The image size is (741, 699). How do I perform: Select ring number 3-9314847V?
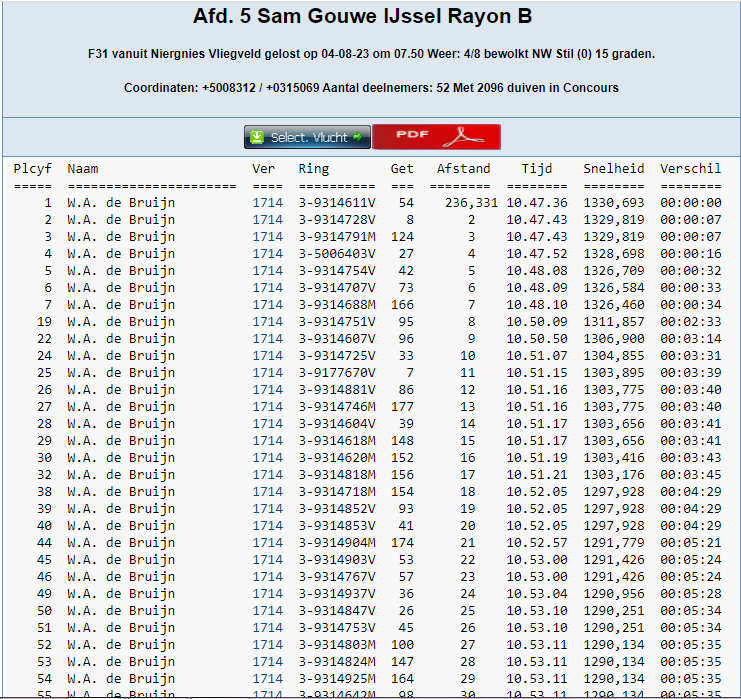[337, 611]
